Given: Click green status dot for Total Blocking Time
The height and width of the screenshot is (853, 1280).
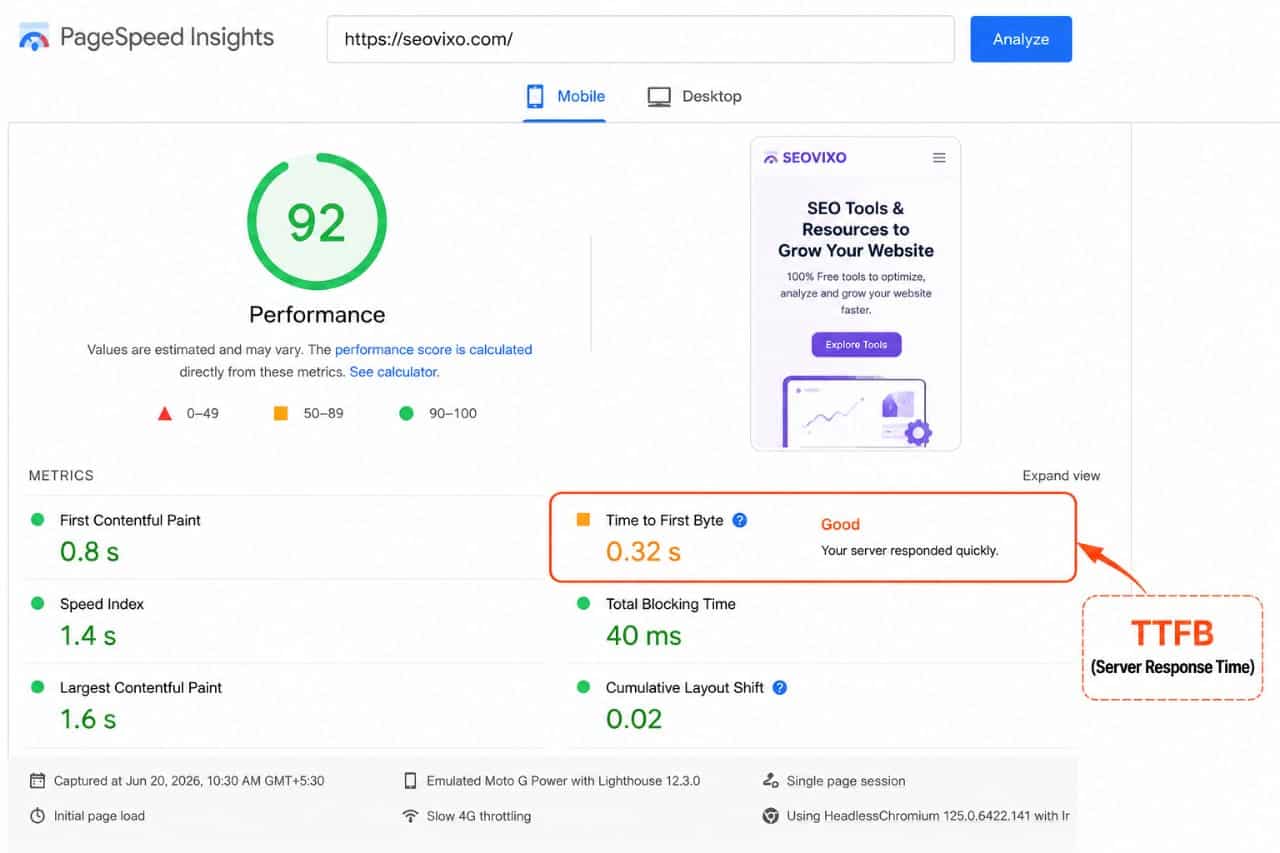Looking at the screenshot, I should tap(583, 604).
